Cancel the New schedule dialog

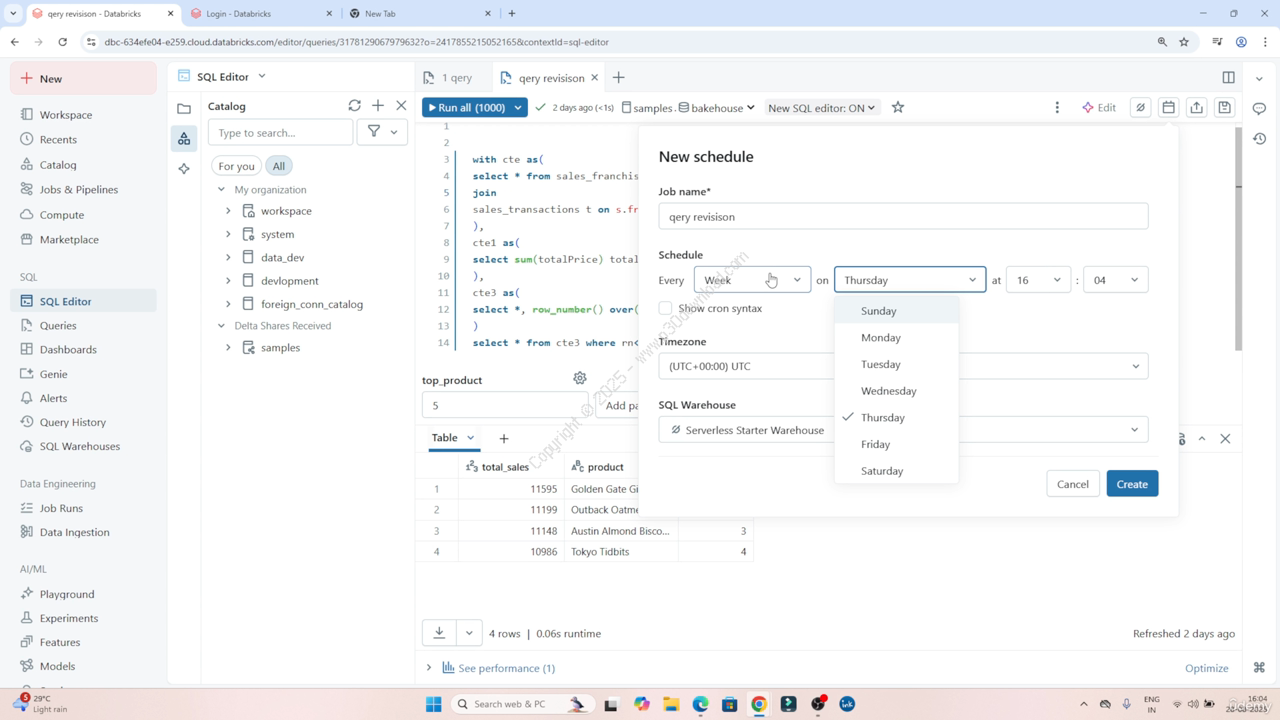[x=1072, y=484]
